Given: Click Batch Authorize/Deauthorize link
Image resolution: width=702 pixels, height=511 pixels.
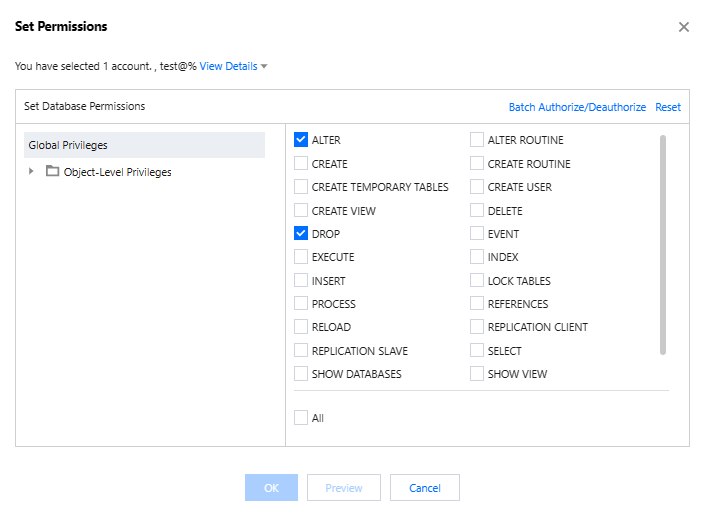Looking at the screenshot, I should click(x=577, y=107).
